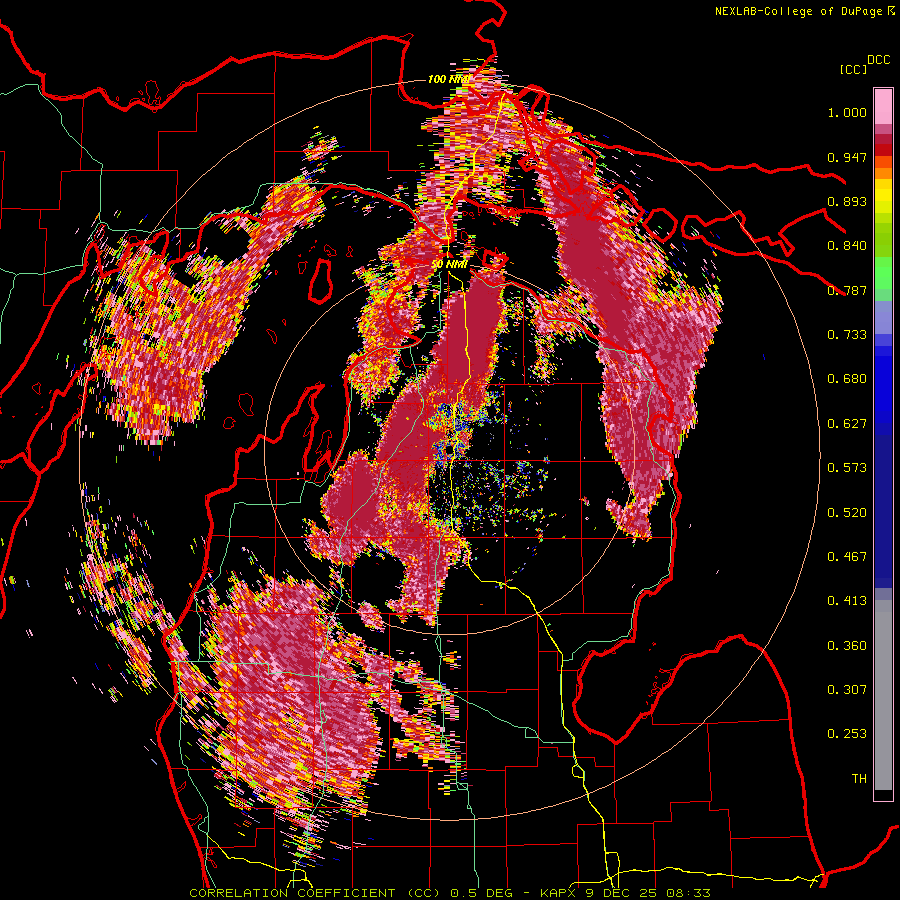Select the 0.360 legend value
The height and width of the screenshot is (900, 900).
point(847,646)
